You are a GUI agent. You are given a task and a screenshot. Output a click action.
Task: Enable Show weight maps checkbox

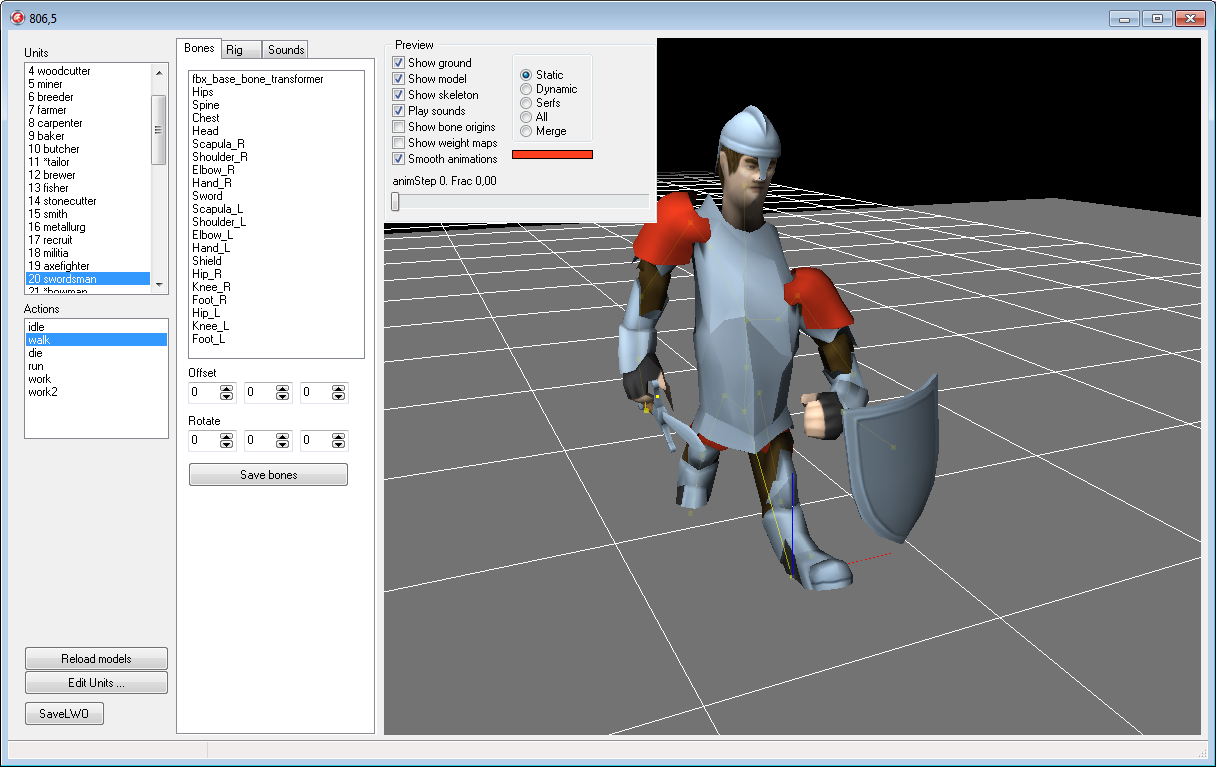coord(399,143)
